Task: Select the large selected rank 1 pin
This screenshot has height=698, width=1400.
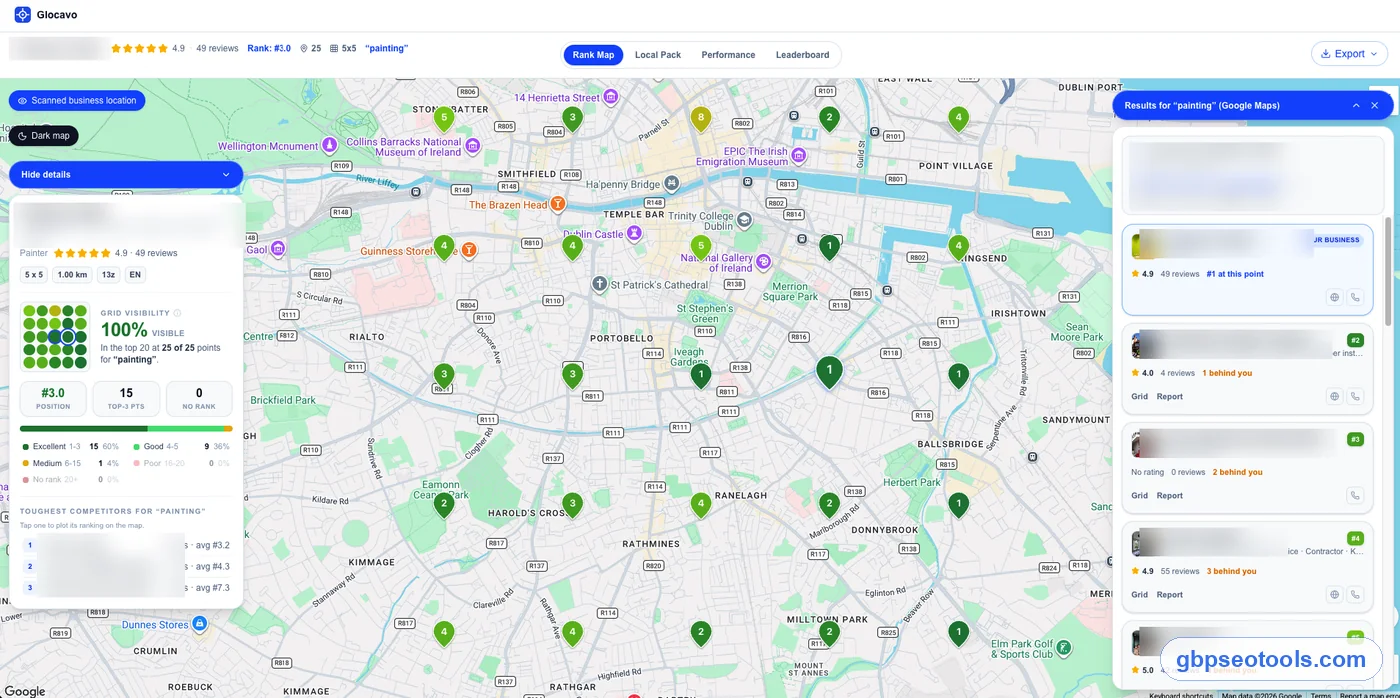Action: [829, 372]
